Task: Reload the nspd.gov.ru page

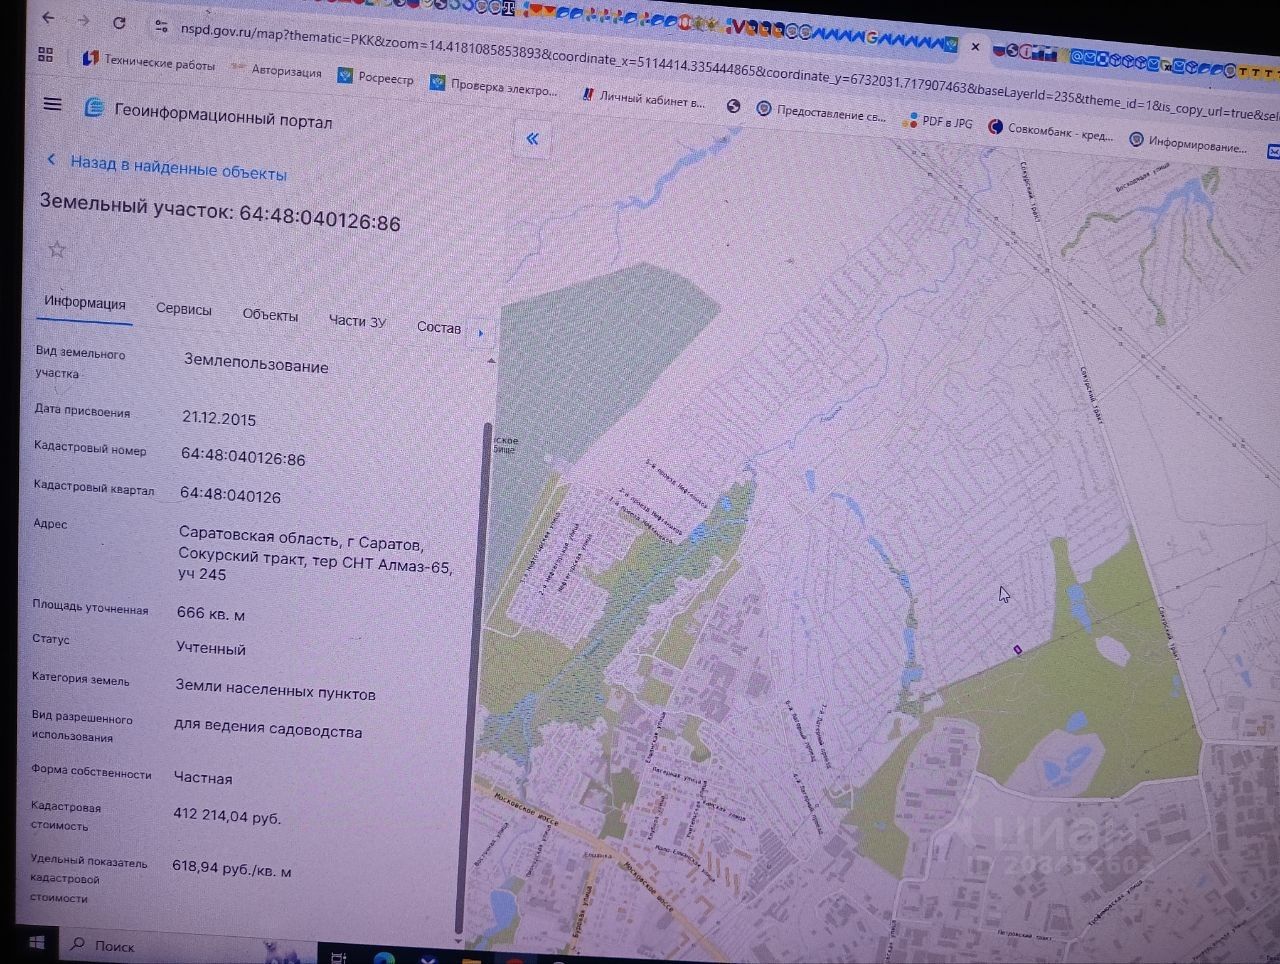Action: [x=119, y=22]
